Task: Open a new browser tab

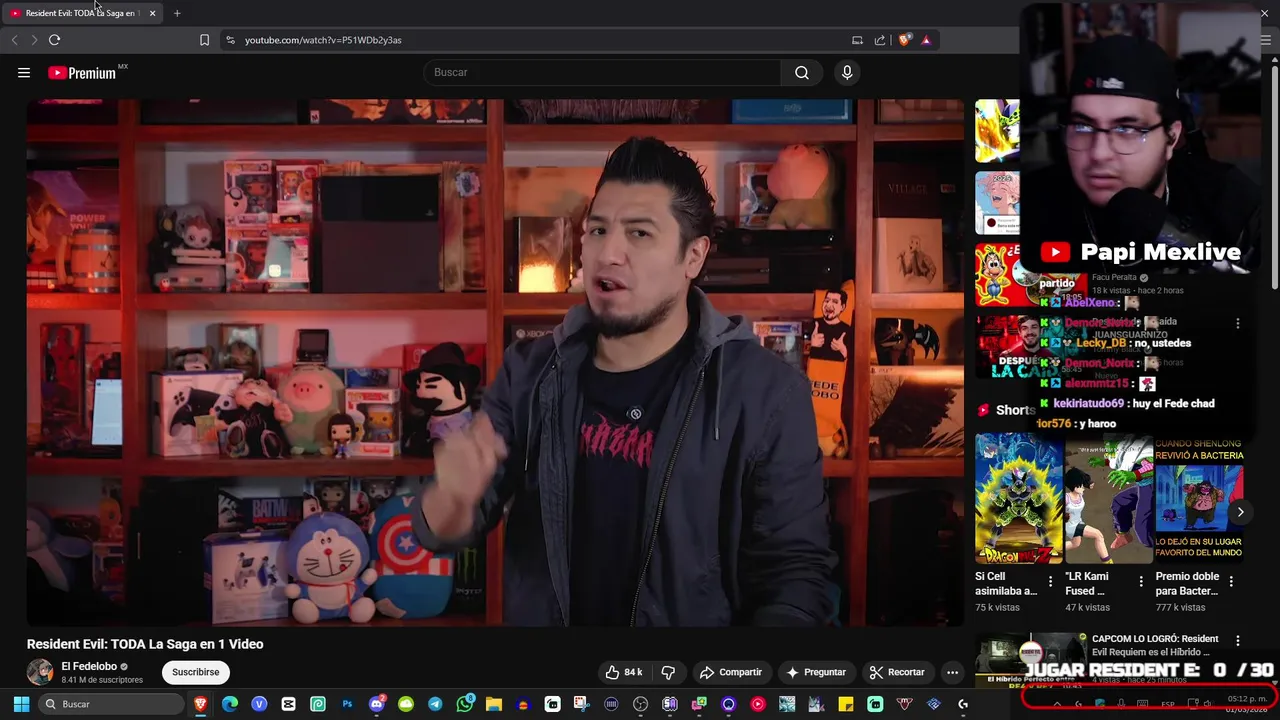Action: (177, 13)
